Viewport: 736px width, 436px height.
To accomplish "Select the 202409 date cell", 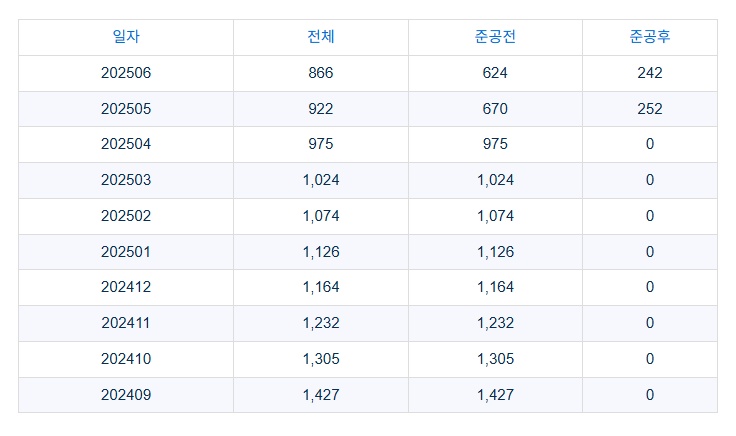I will pos(126,395).
